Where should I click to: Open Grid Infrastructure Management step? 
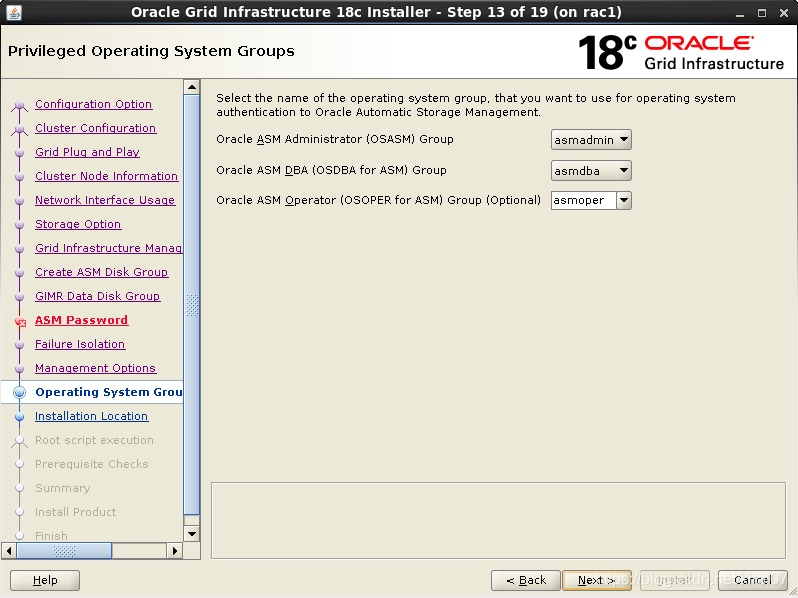click(x=108, y=248)
